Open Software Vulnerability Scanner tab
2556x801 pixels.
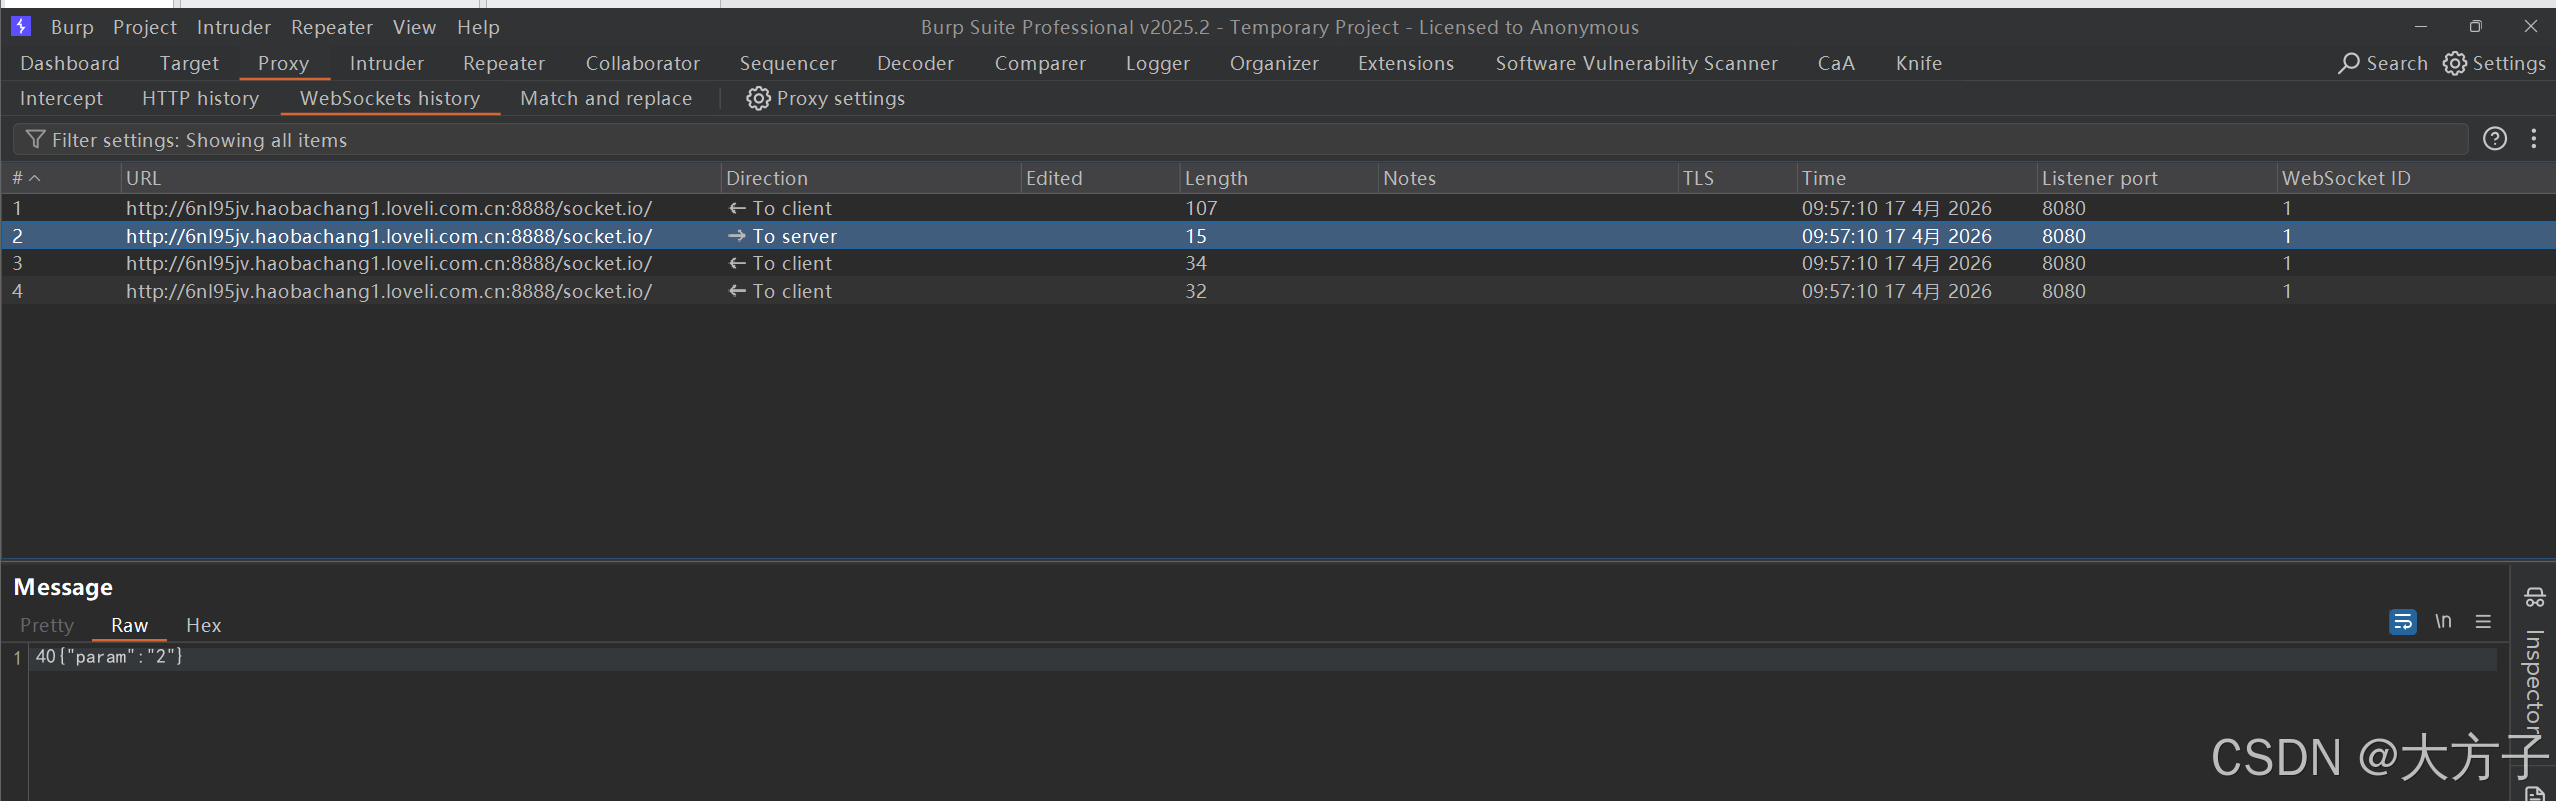coord(1637,63)
